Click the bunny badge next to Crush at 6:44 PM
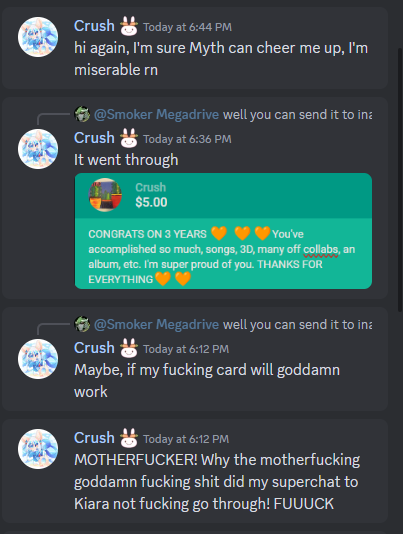 tap(129, 26)
